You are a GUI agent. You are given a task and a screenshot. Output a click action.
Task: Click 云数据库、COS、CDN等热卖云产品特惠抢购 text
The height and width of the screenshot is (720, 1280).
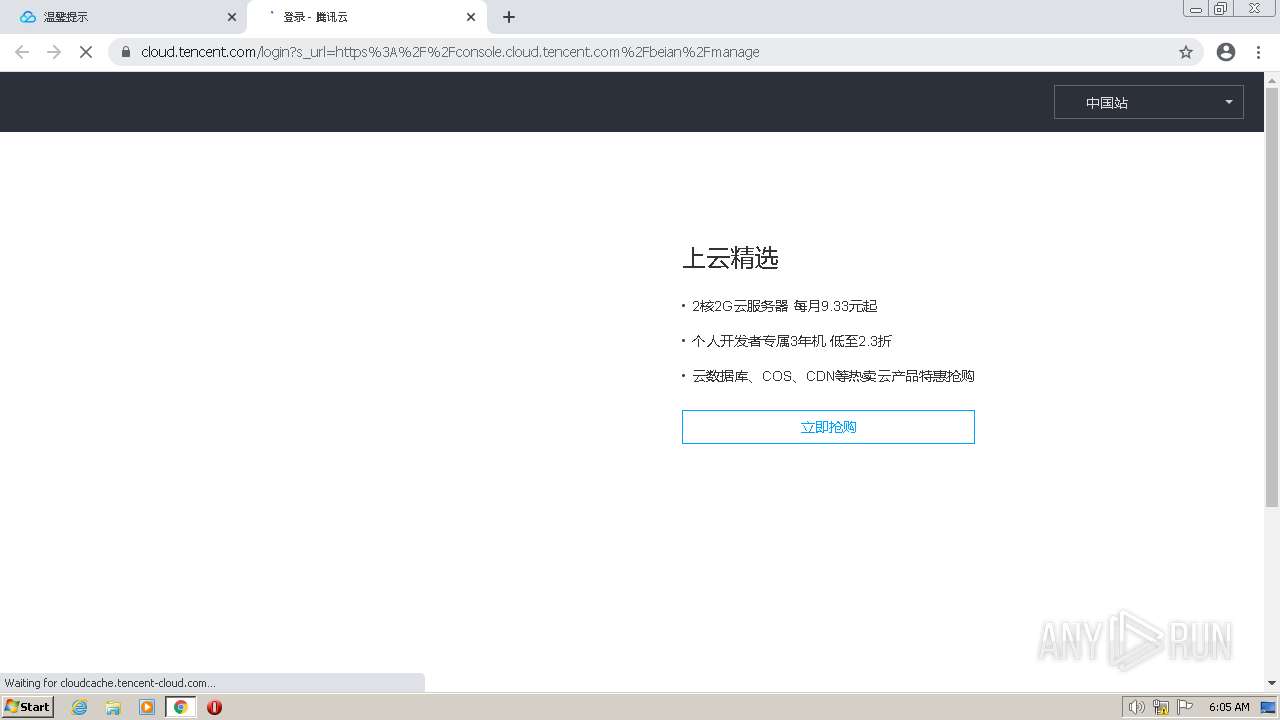[x=833, y=376]
